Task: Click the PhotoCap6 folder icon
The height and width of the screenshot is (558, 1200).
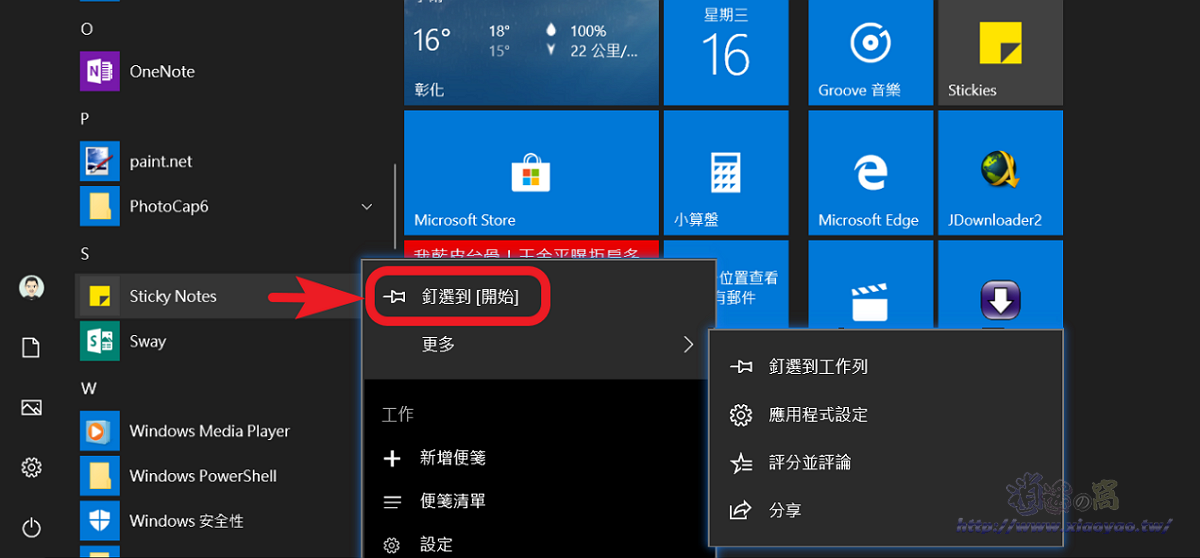Action: tap(99, 206)
